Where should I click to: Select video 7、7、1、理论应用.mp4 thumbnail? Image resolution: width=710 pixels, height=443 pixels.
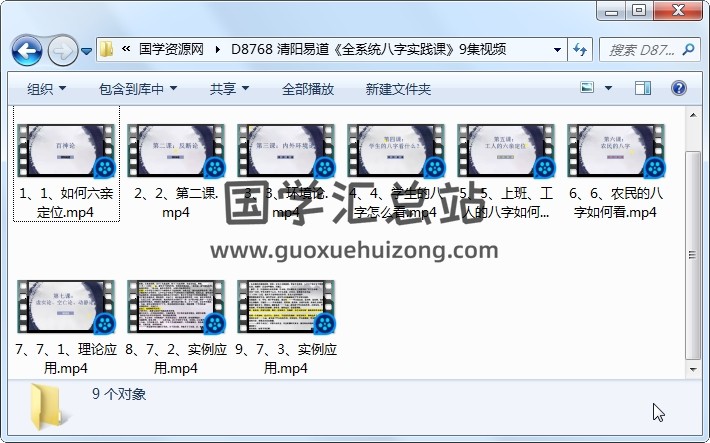point(66,306)
